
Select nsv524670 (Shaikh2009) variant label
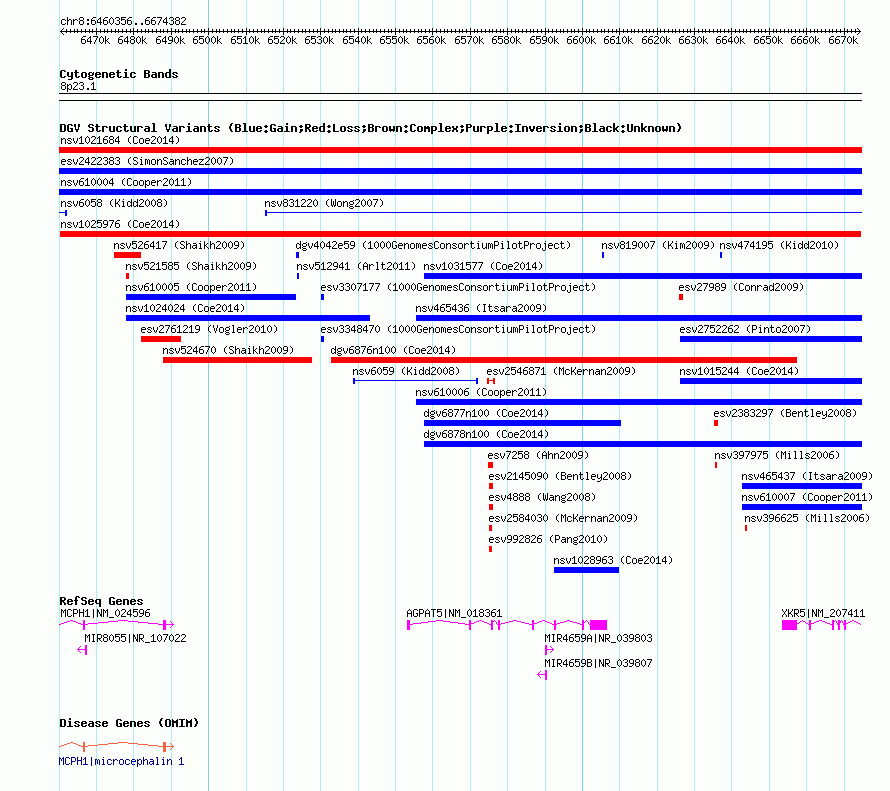point(228,350)
